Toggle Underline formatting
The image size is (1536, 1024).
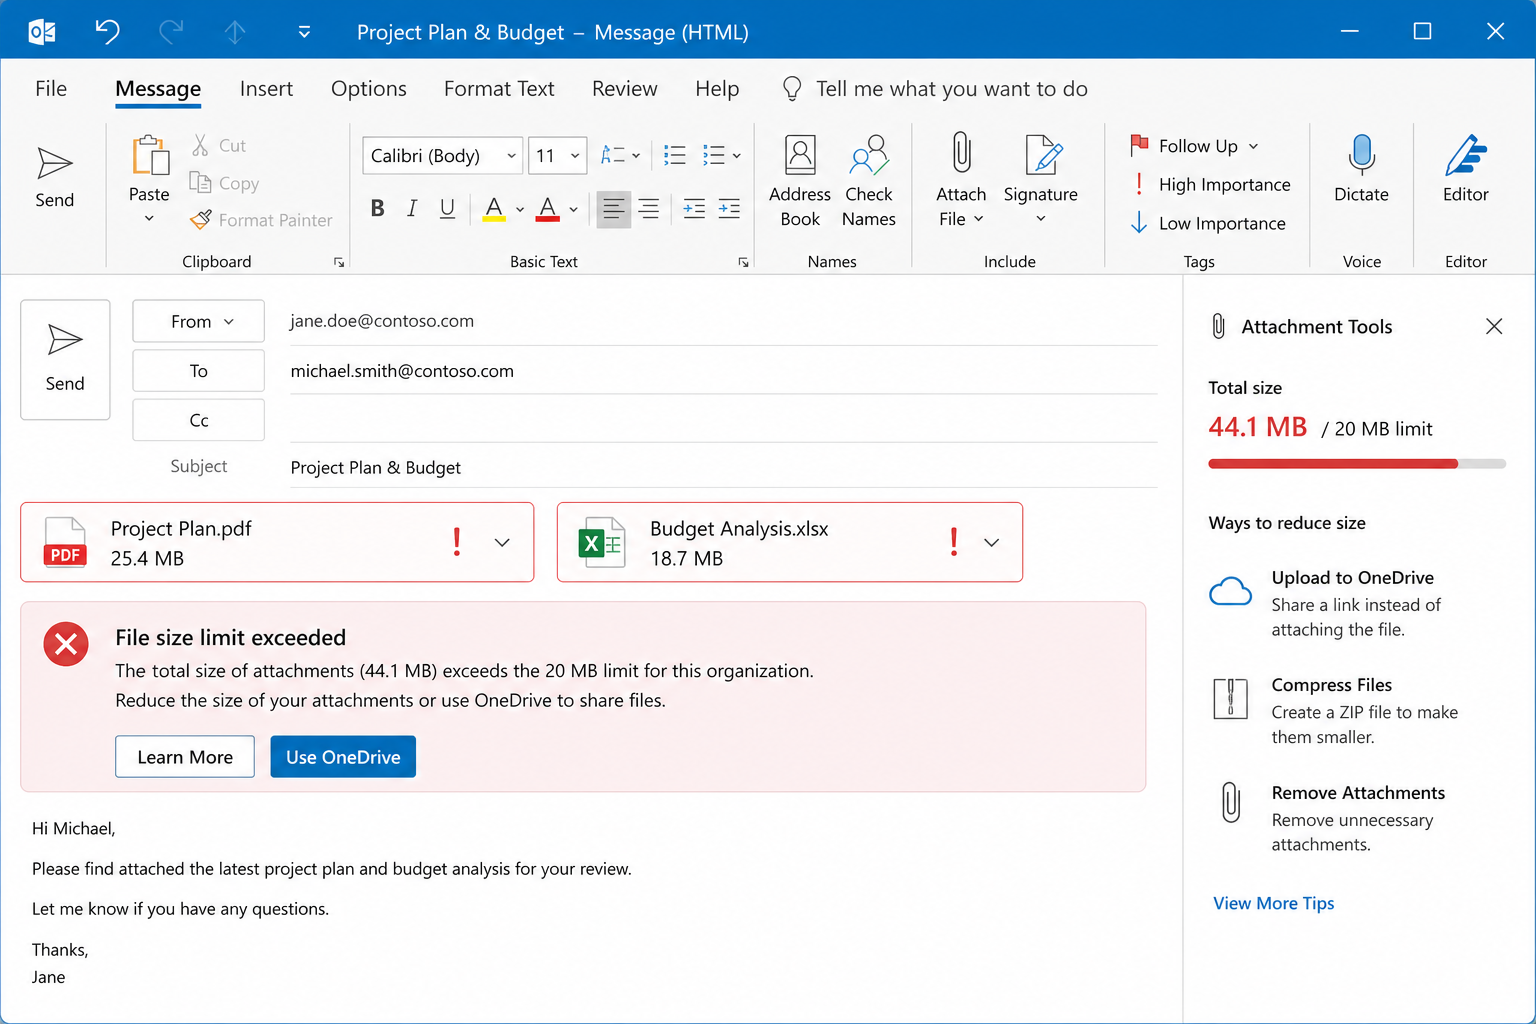(447, 208)
